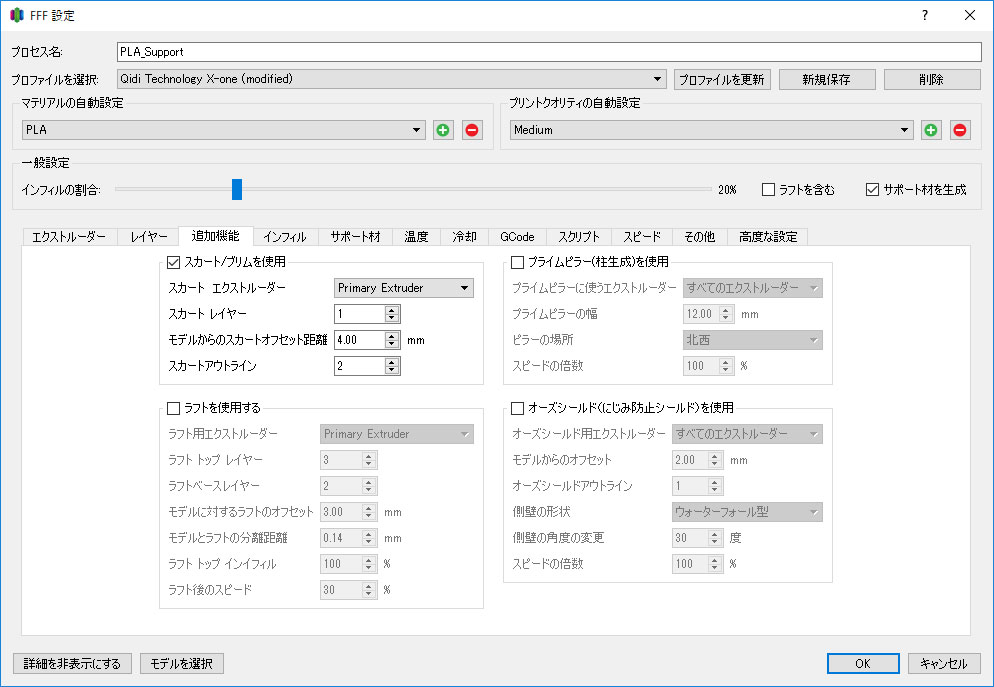Image resolution: width=994 pixels, height=687 pixels.
Task: Toggle スカート/ブリムを使用 checkbox
Action: (174, 263)
